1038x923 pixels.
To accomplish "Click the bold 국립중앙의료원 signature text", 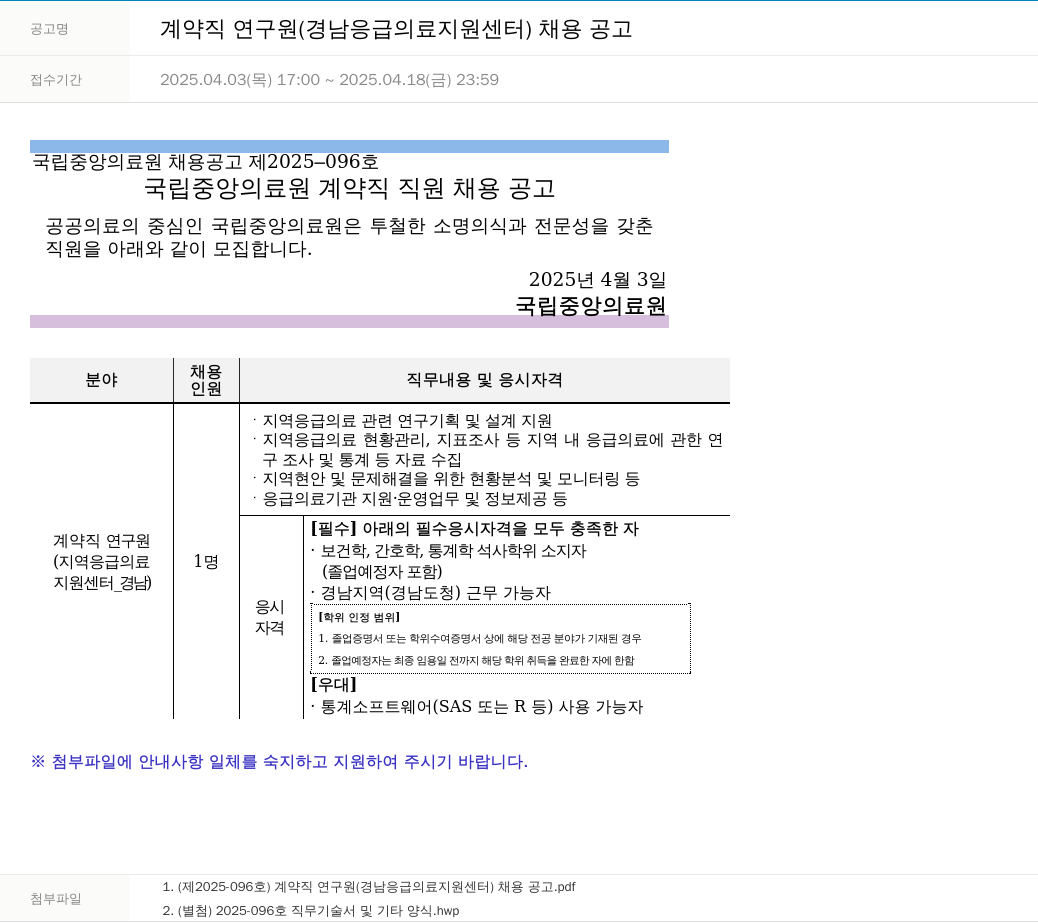I will tap(590, 305).
